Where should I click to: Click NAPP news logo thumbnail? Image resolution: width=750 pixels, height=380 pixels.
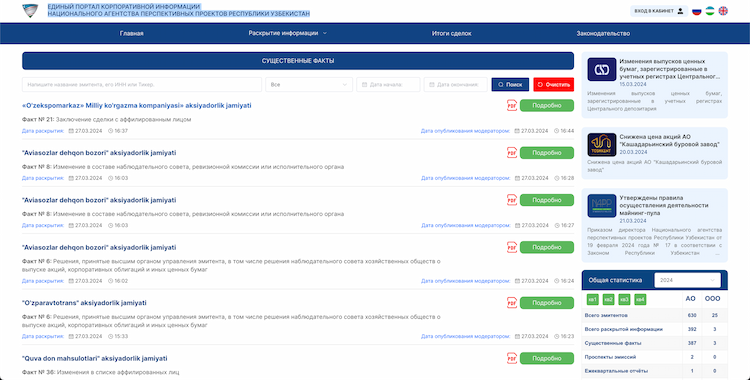(x=602, y=206)
